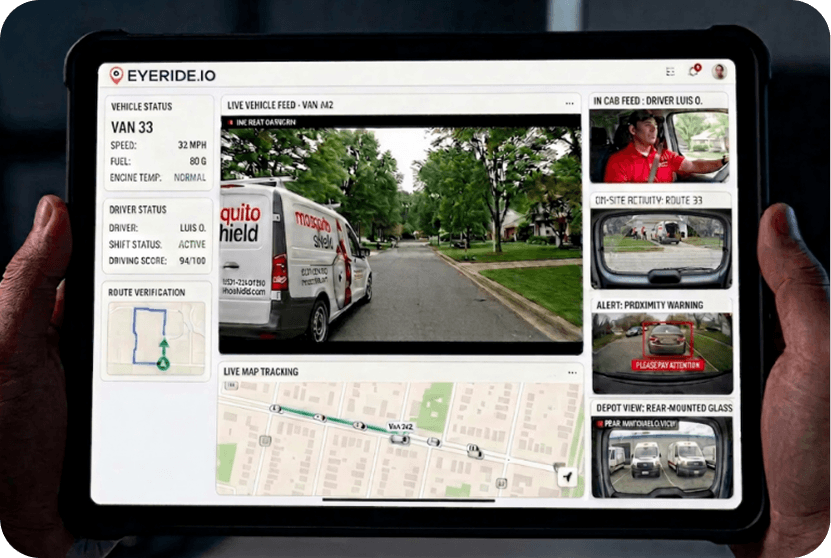Open the On-Site Activity Route 33 video
Viewport: 831px width, 558px height.
point(661,249)
